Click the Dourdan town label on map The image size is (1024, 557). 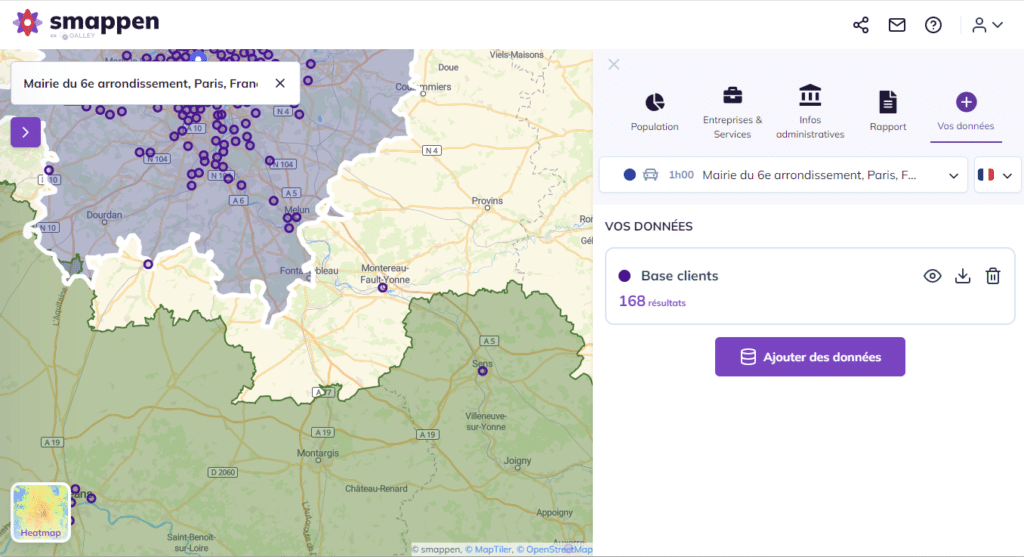[104, 215]
